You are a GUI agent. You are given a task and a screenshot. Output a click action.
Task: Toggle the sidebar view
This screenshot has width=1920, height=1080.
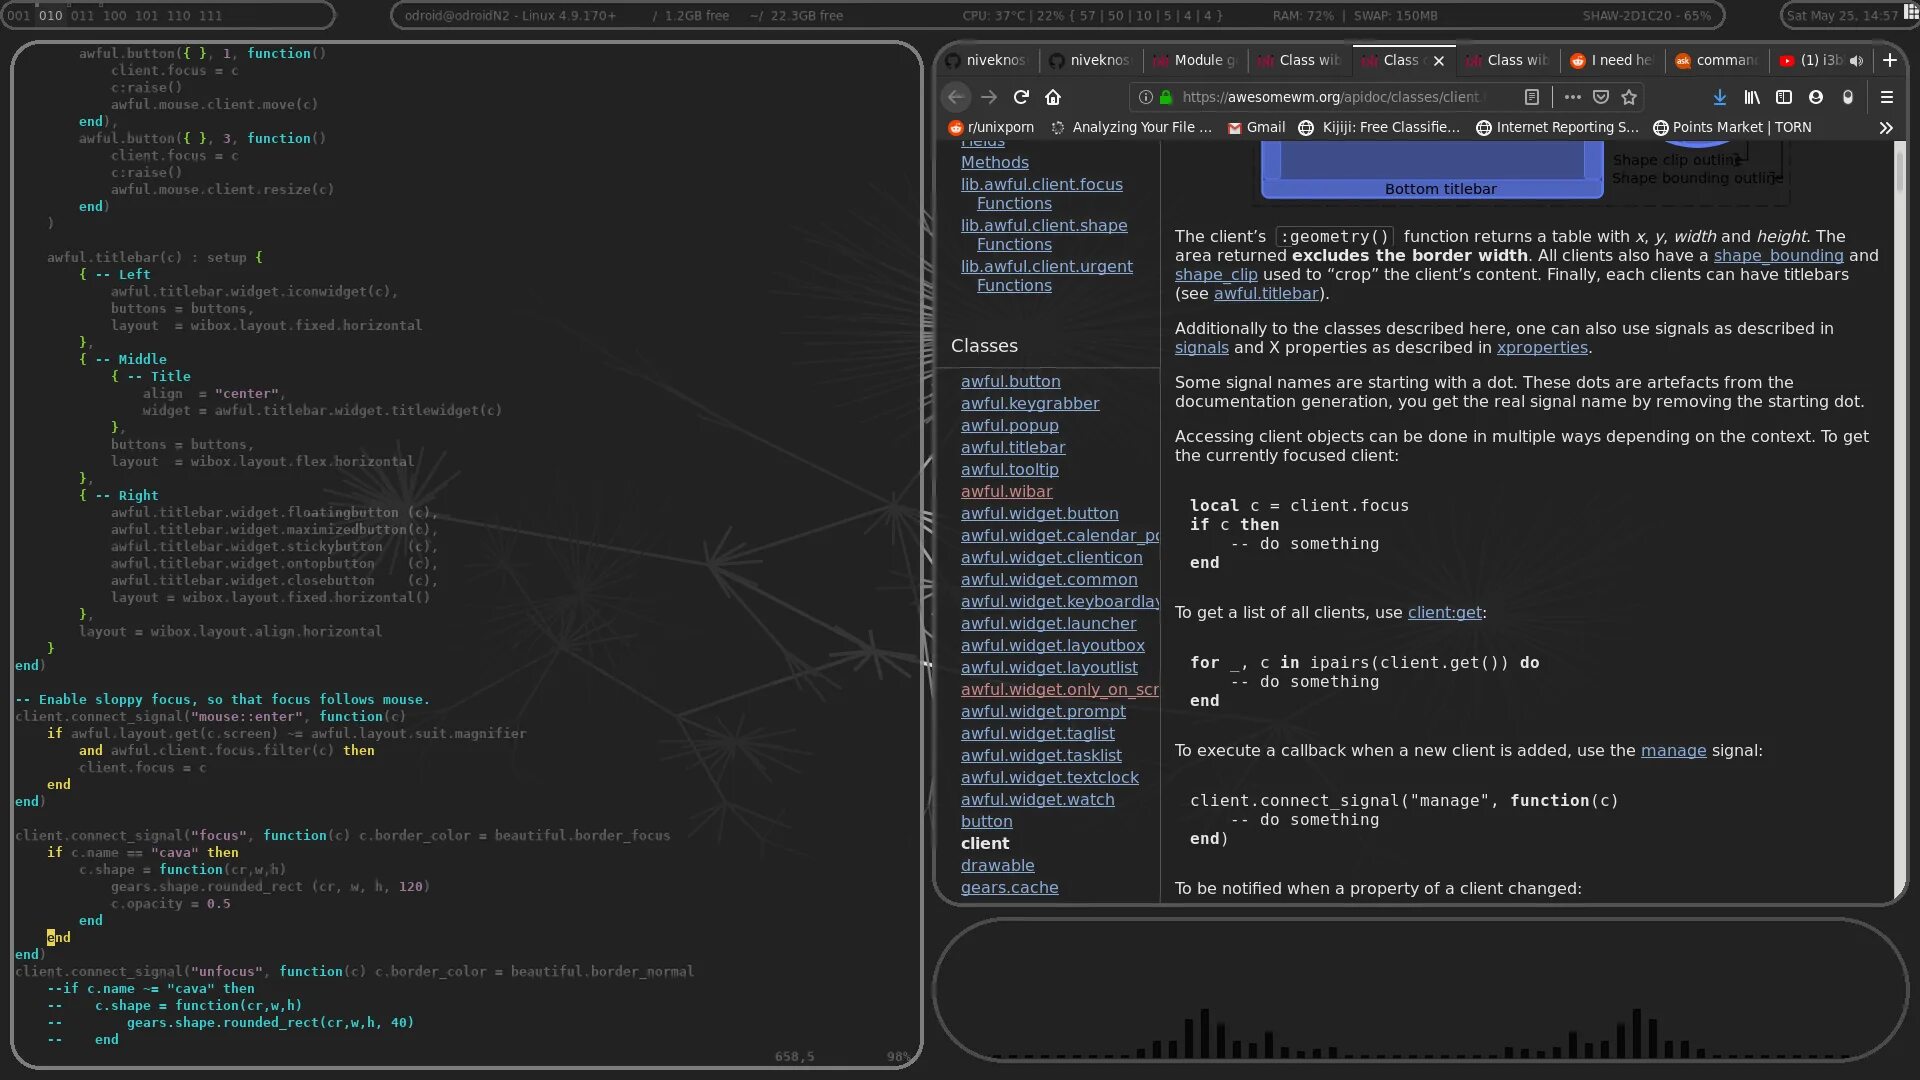1784,97
